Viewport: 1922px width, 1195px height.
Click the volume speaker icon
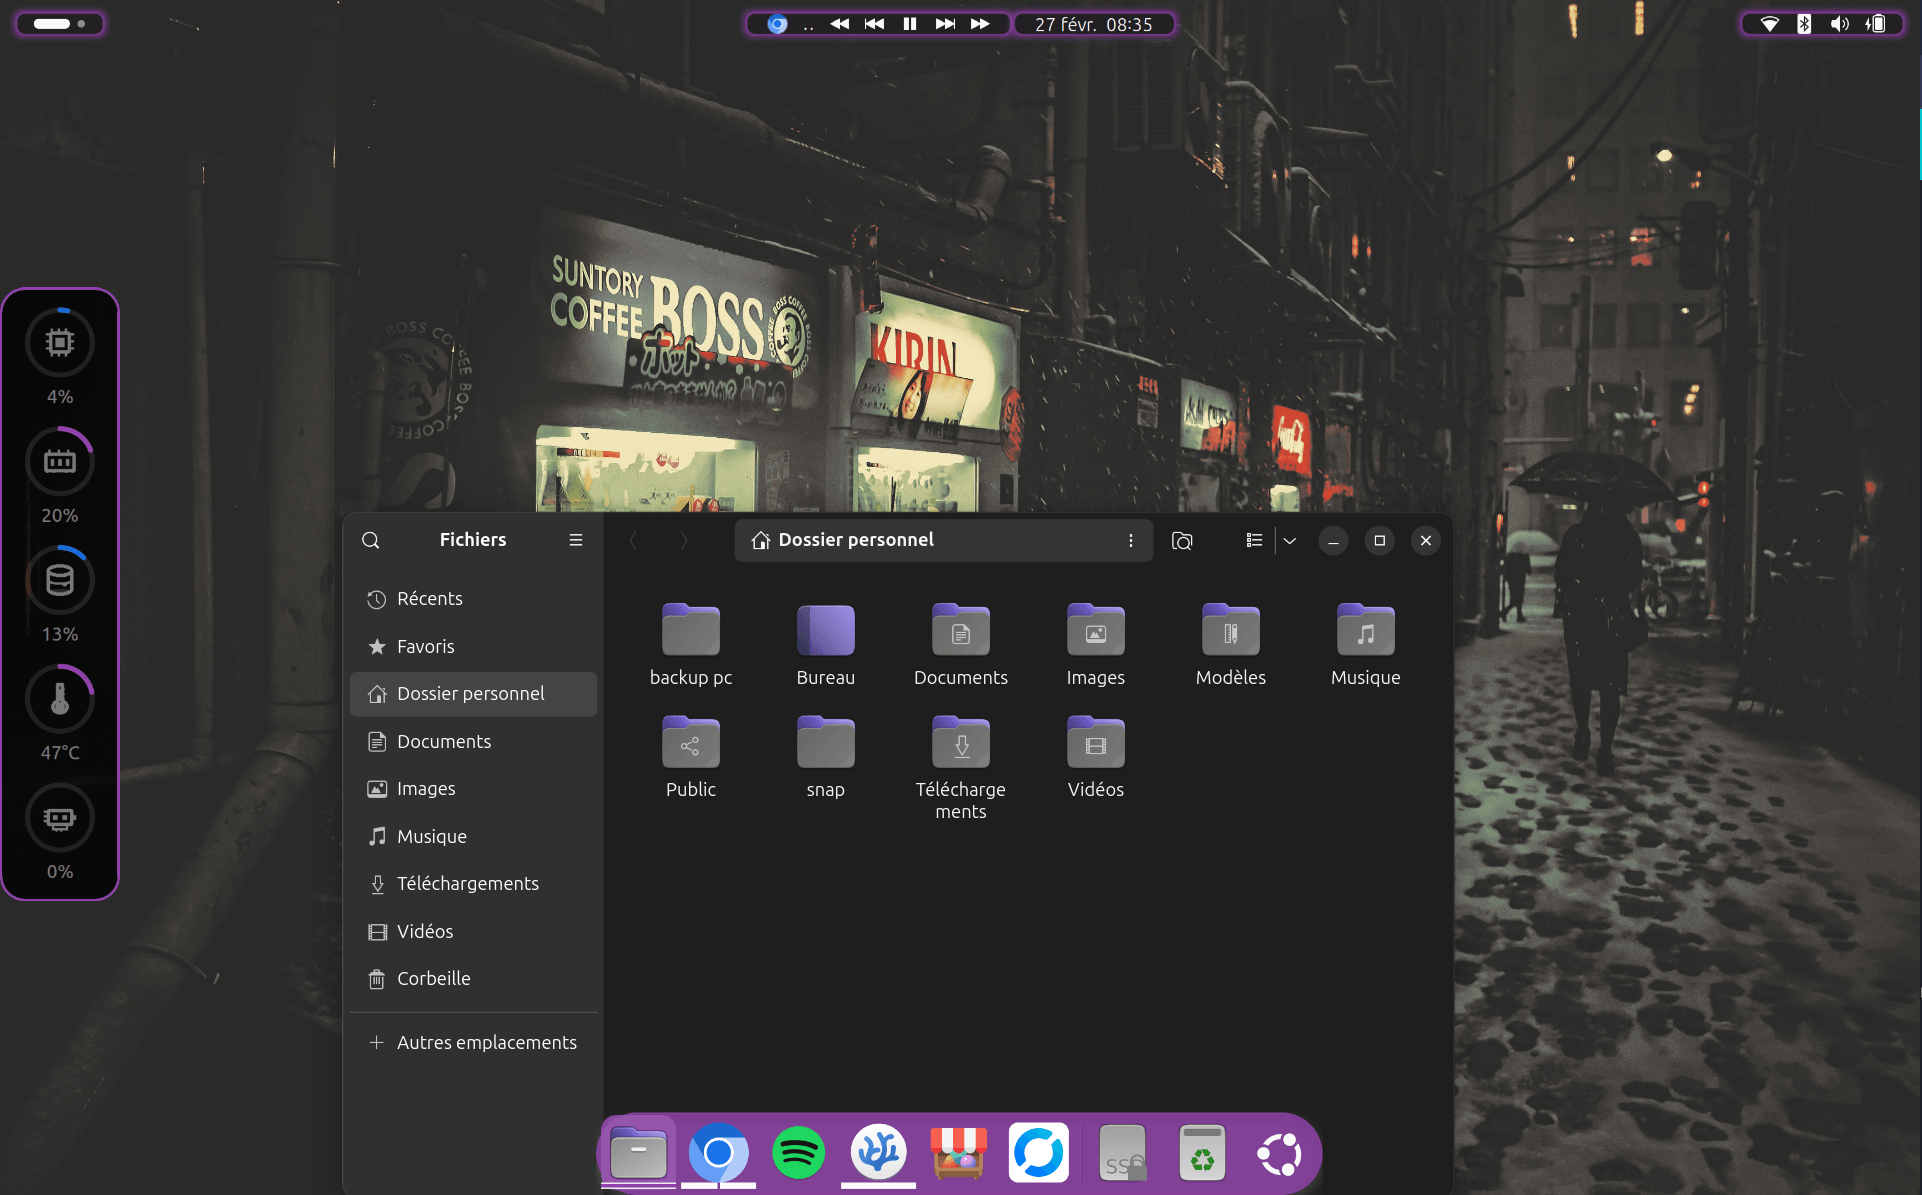(1840, 24)
